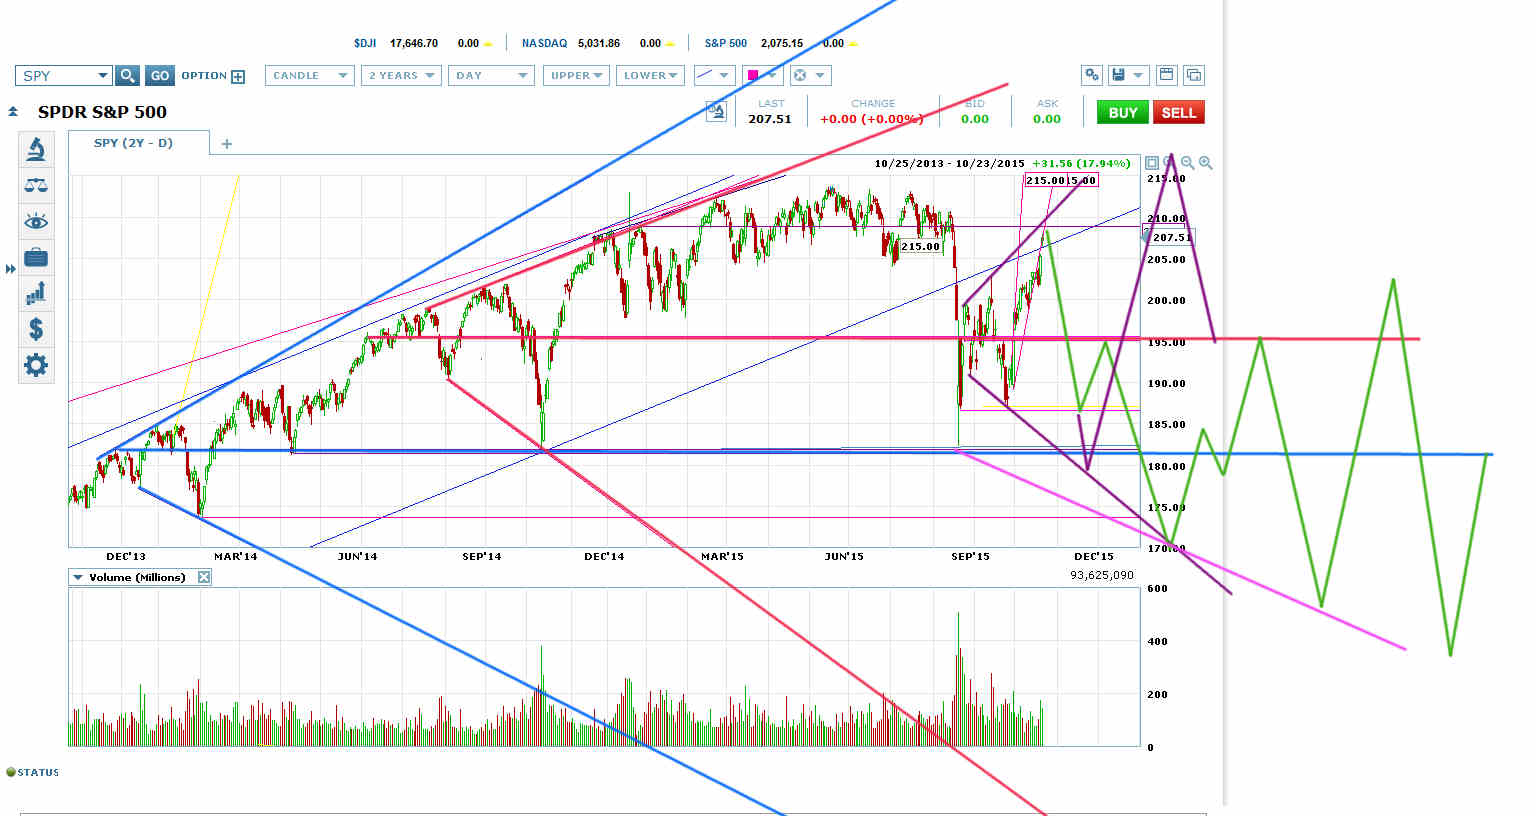
Task: Open the LOWER indicators dropdown
Action: 650,75
